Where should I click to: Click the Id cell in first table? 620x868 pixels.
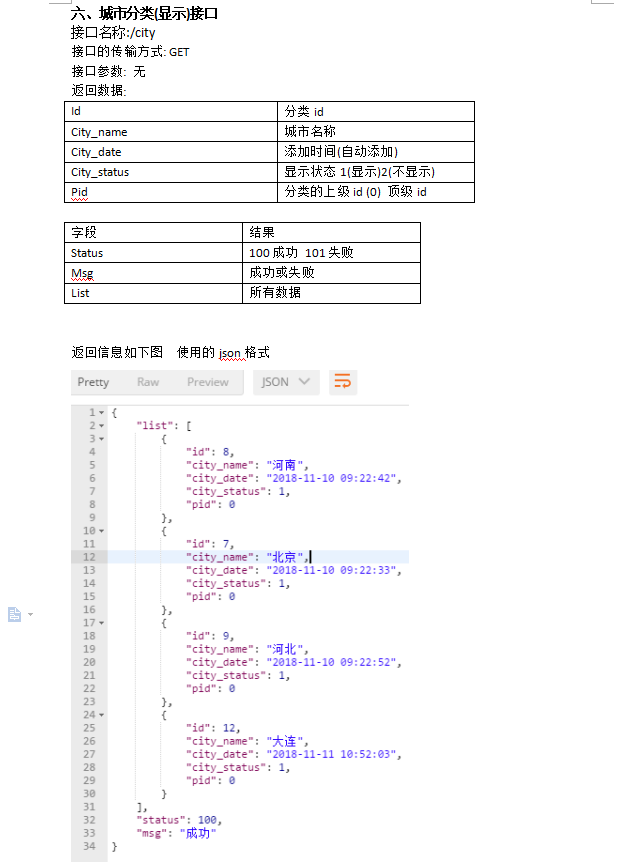pyautogui.click(x=171, y=111)
